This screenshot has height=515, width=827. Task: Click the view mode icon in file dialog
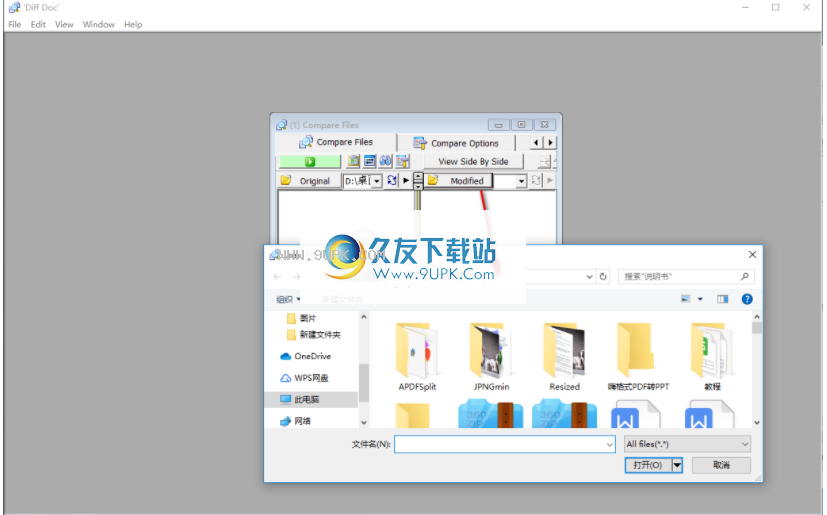pyautogui.click(x=686, y=299)
